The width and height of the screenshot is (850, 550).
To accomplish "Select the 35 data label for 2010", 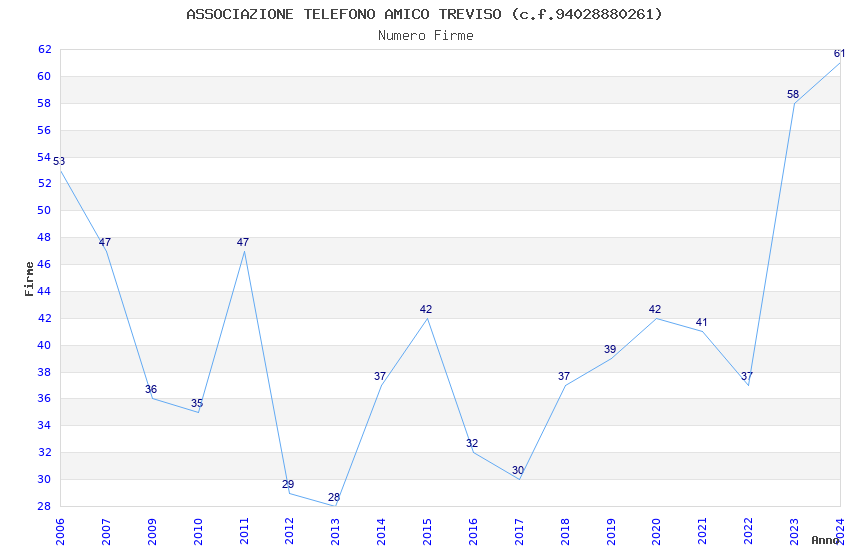I will 197,403.
